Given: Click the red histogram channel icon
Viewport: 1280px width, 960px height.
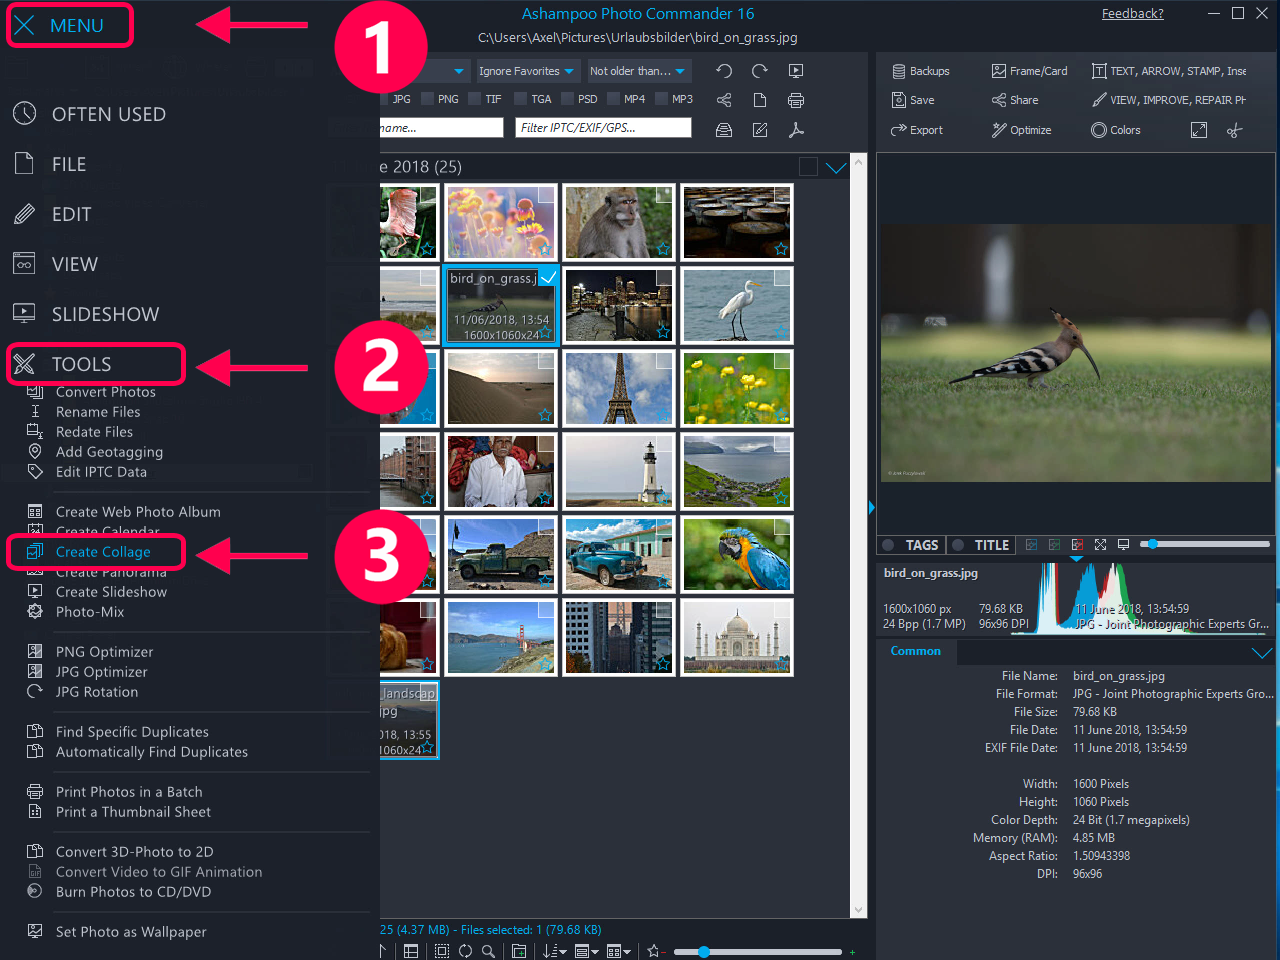Looking at the screenshot, I should pos(1077,545).
